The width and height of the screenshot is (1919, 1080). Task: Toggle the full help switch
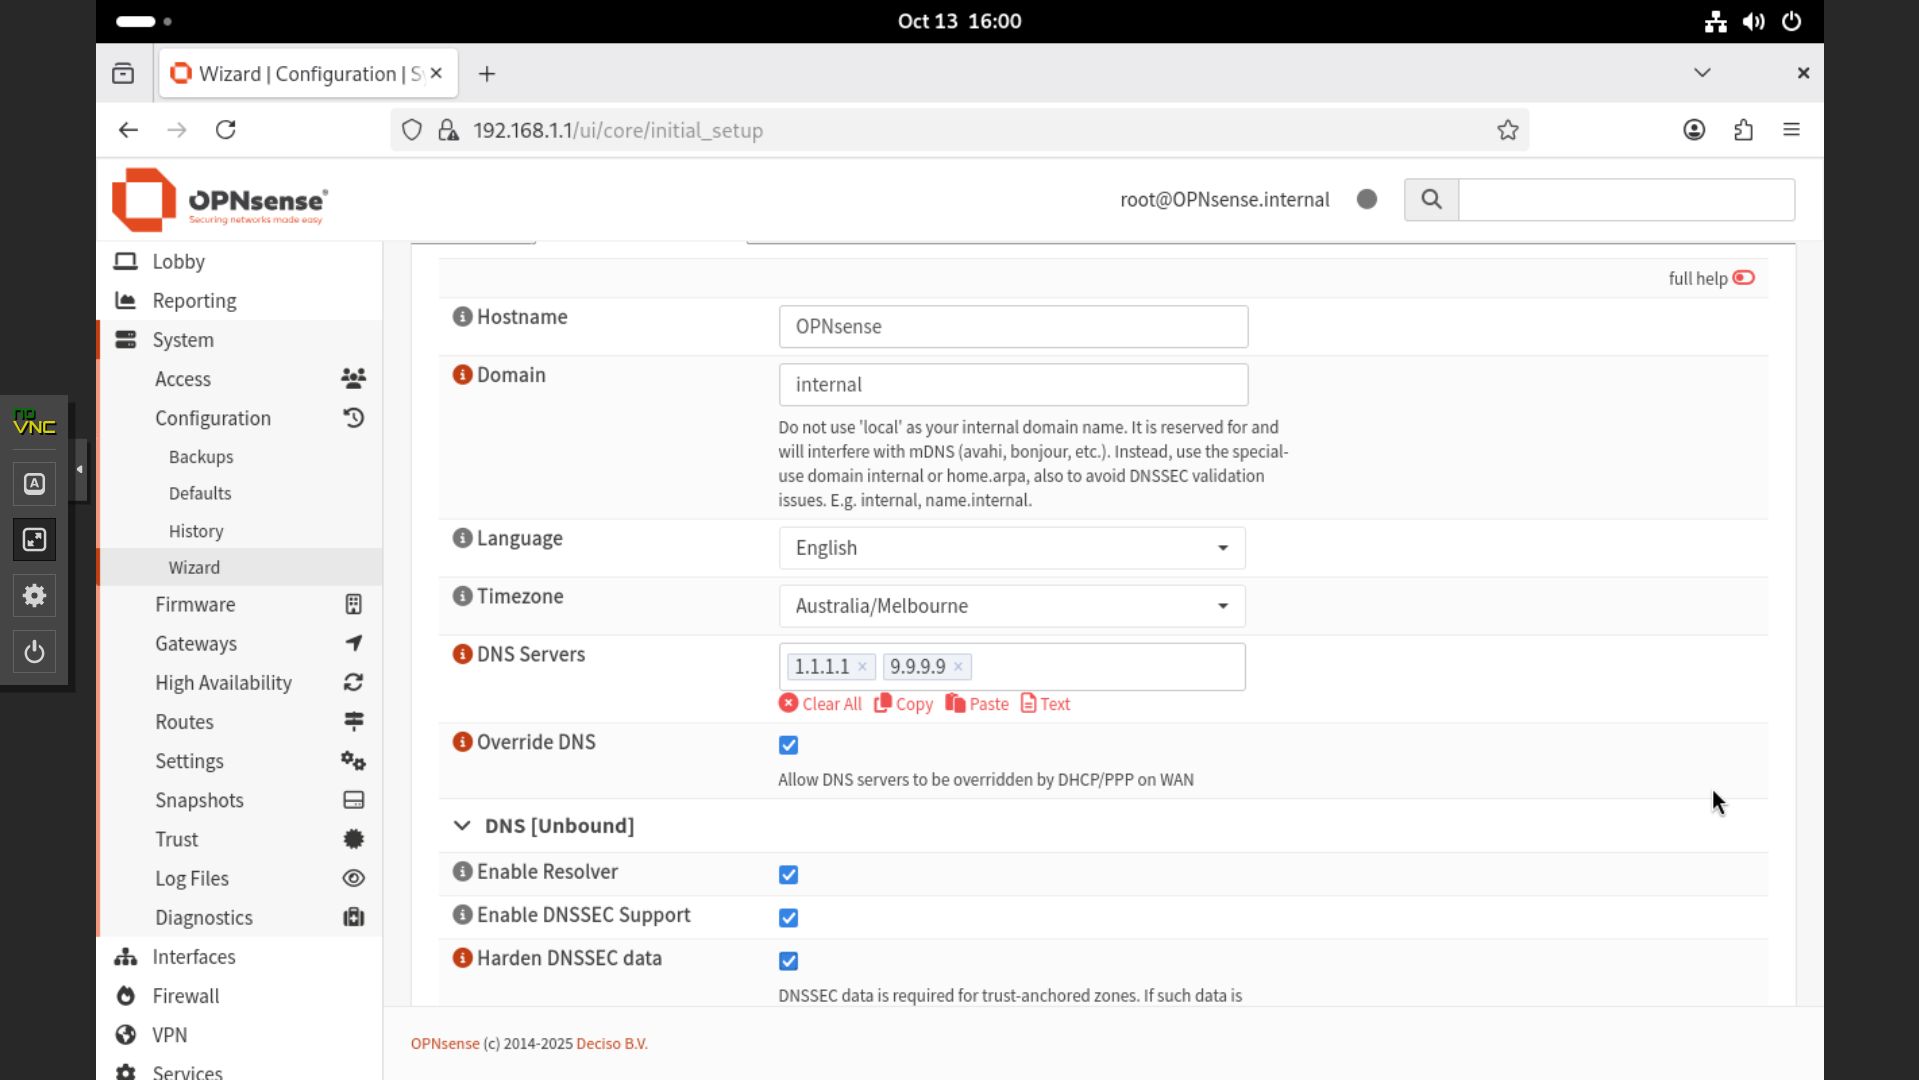tap(1743, 278)
